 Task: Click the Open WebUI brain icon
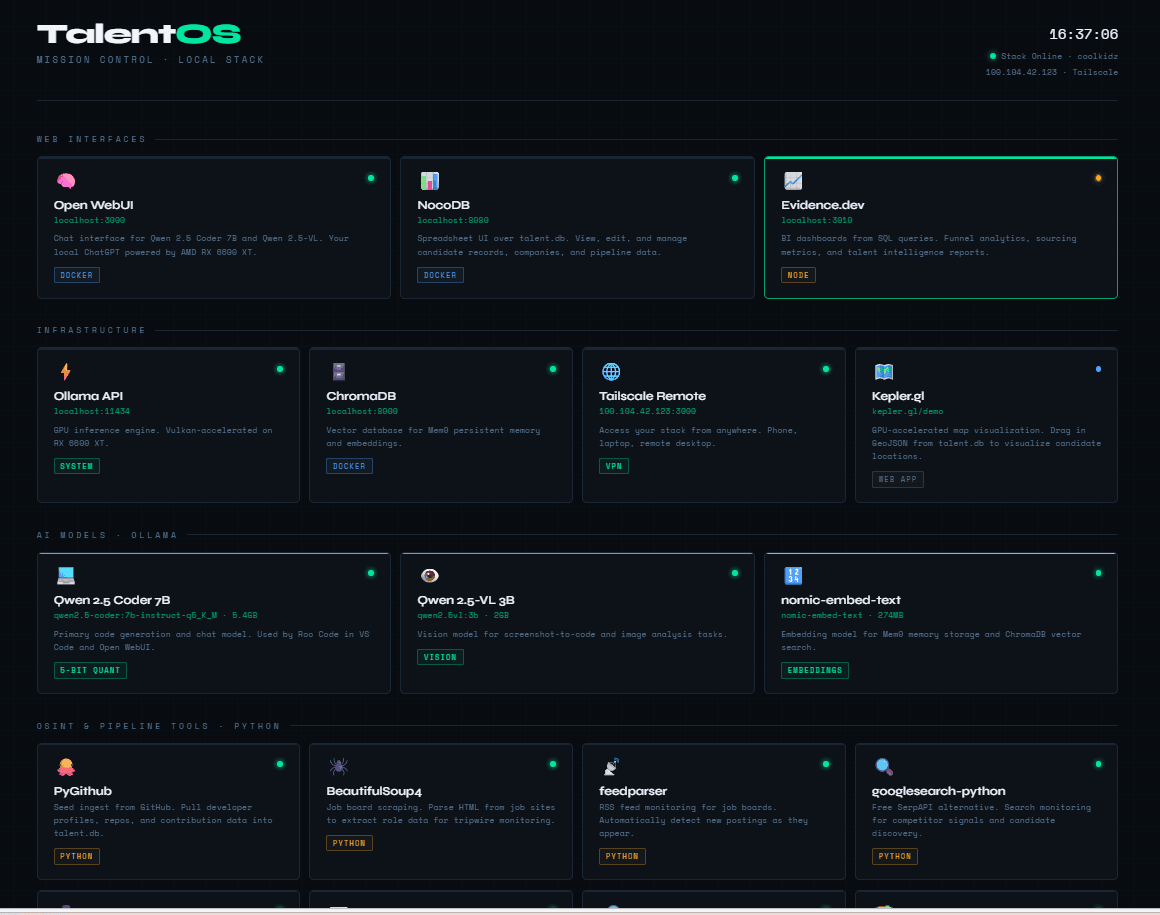66,180
